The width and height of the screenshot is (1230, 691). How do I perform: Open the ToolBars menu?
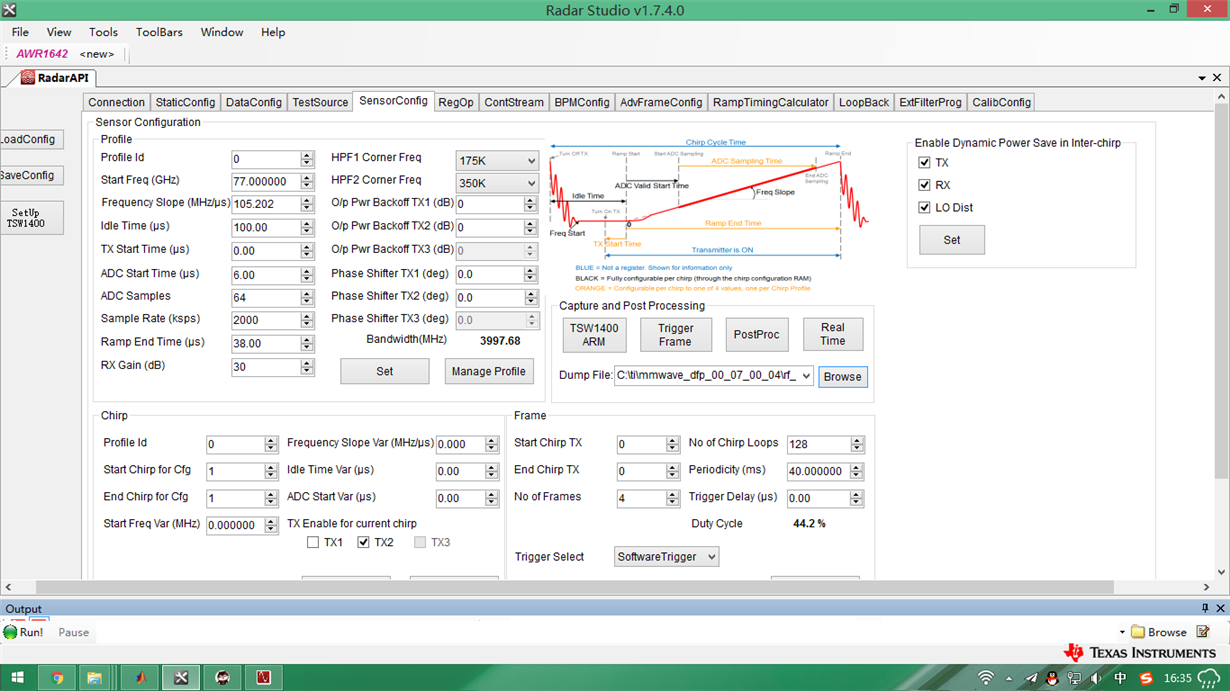pos(159,32)
